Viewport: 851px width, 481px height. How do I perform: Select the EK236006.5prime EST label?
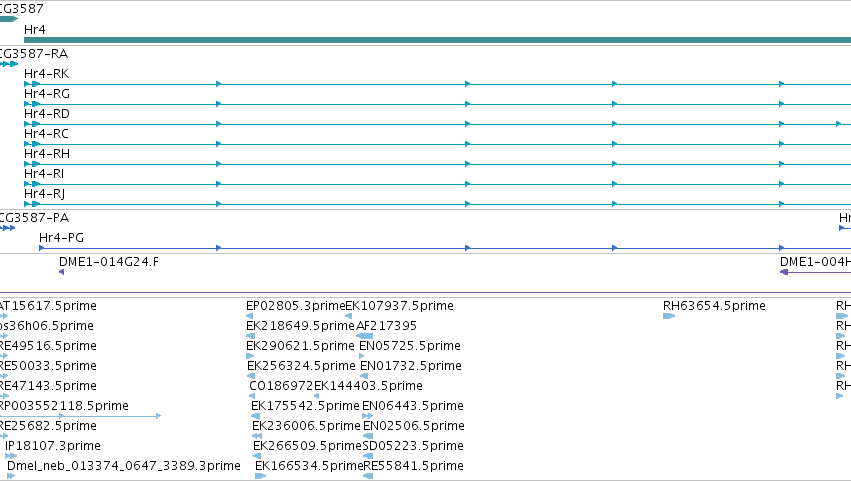click(306, 426)
